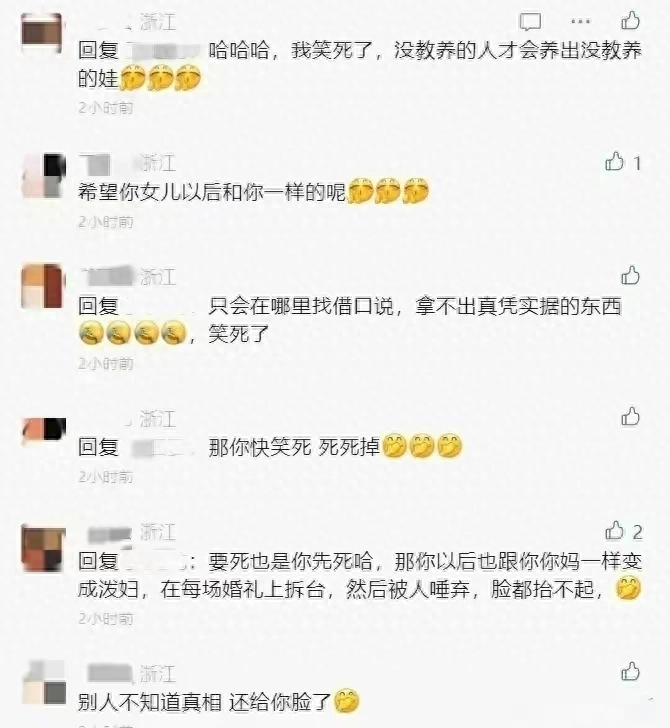The width and height of the screenshot is (670, 728).
Task: Click the reply speech-bubble icon on first comment
Action: [529, 21]
